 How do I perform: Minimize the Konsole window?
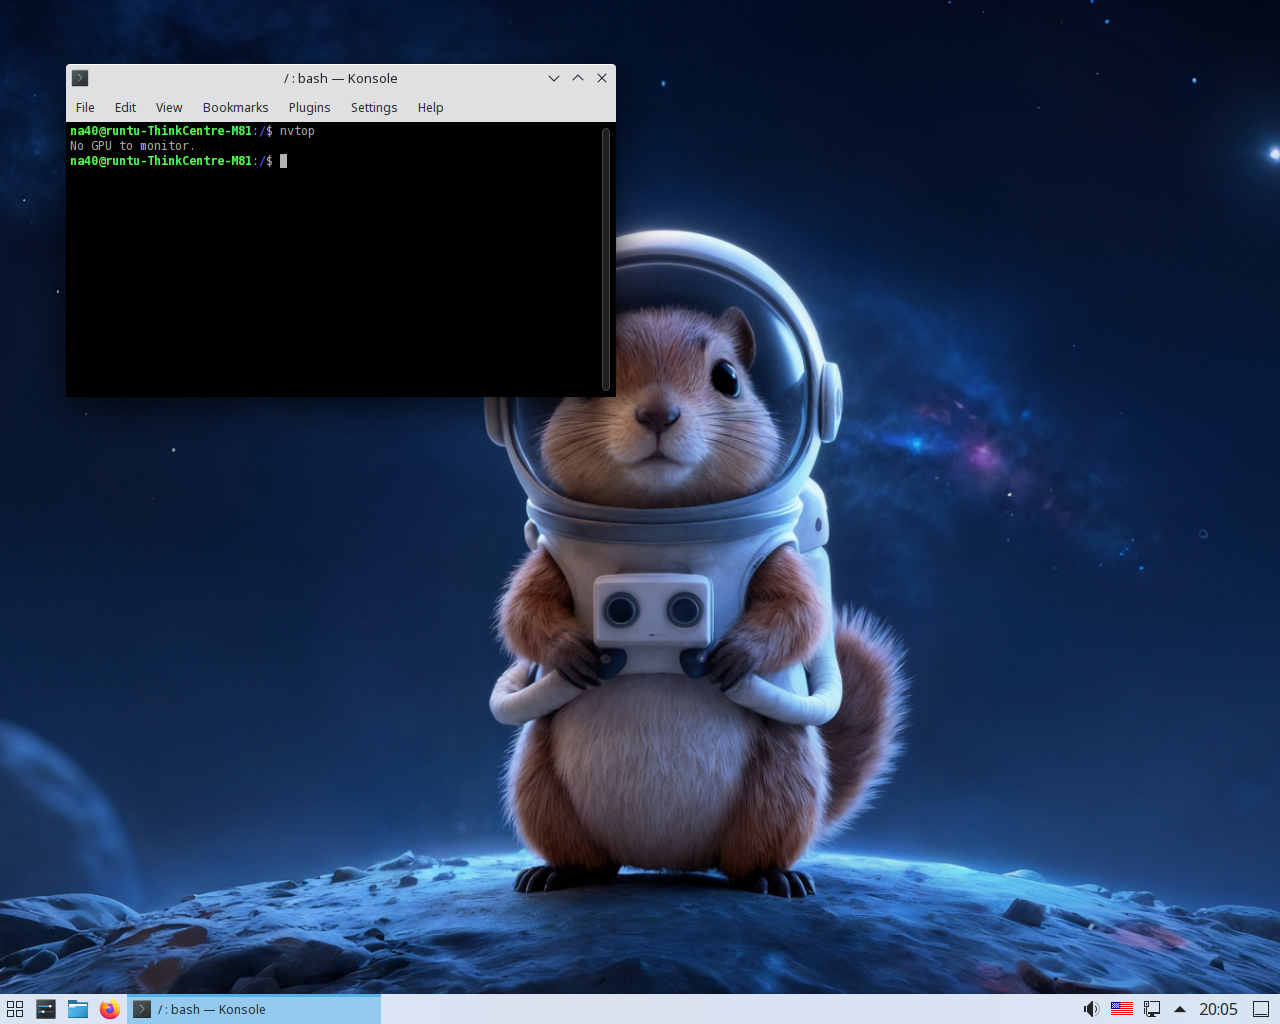pyautogui.click(x=554, y=78)
